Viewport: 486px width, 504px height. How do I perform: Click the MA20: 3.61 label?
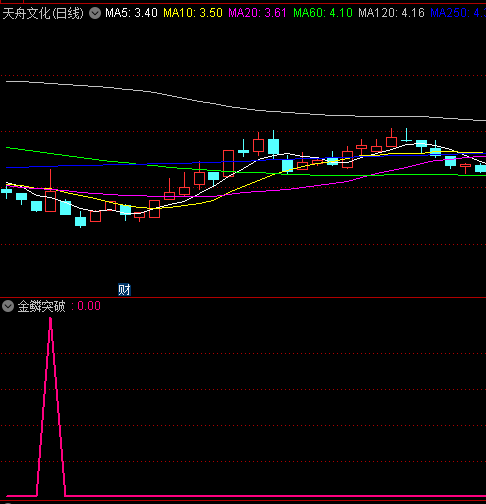pos(257,13)
